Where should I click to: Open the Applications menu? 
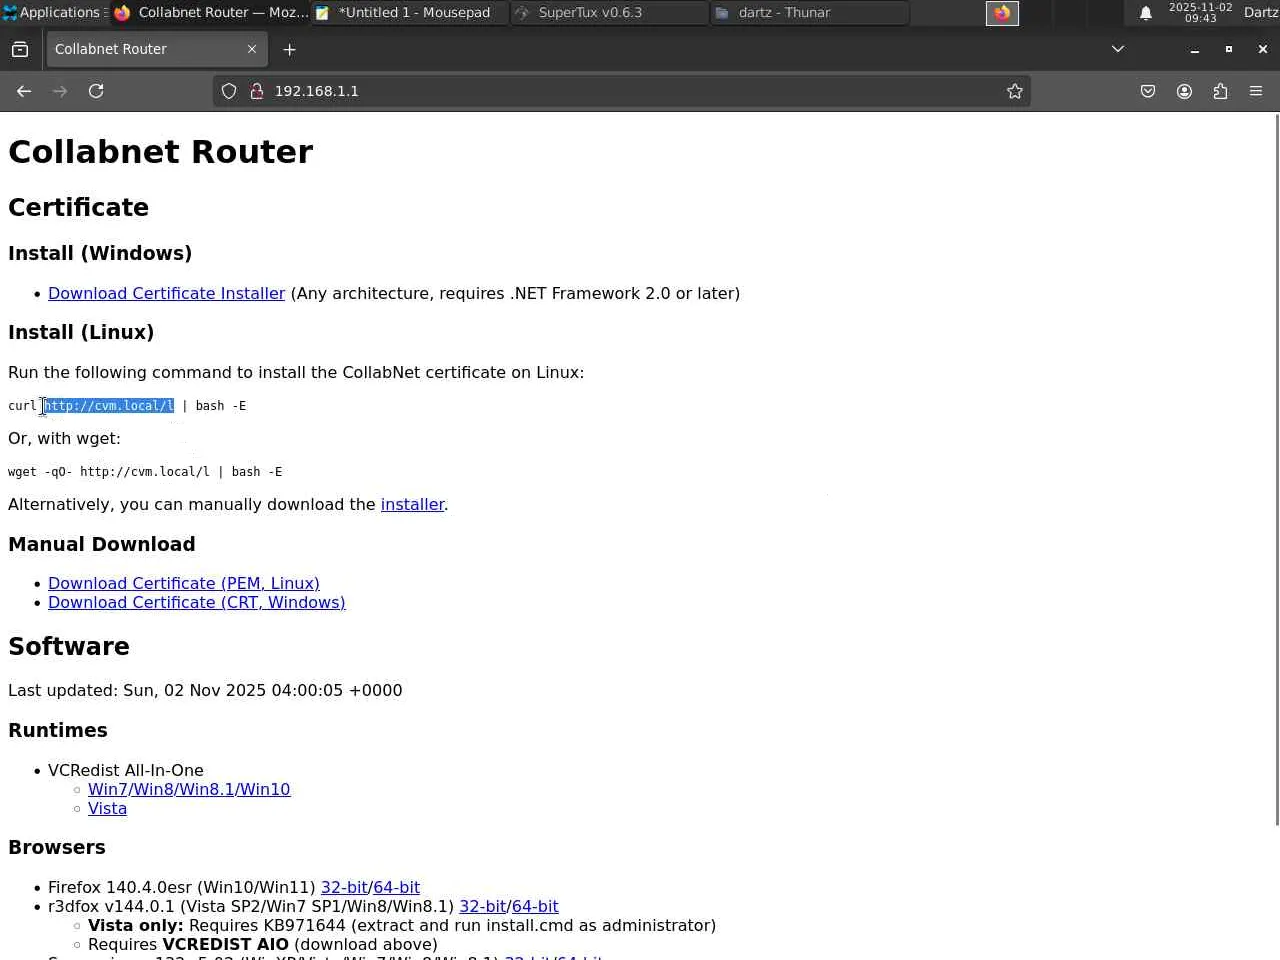click(x=53, y=13)
